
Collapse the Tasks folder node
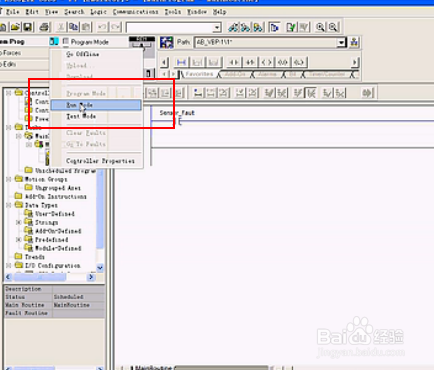pos(9,127)
